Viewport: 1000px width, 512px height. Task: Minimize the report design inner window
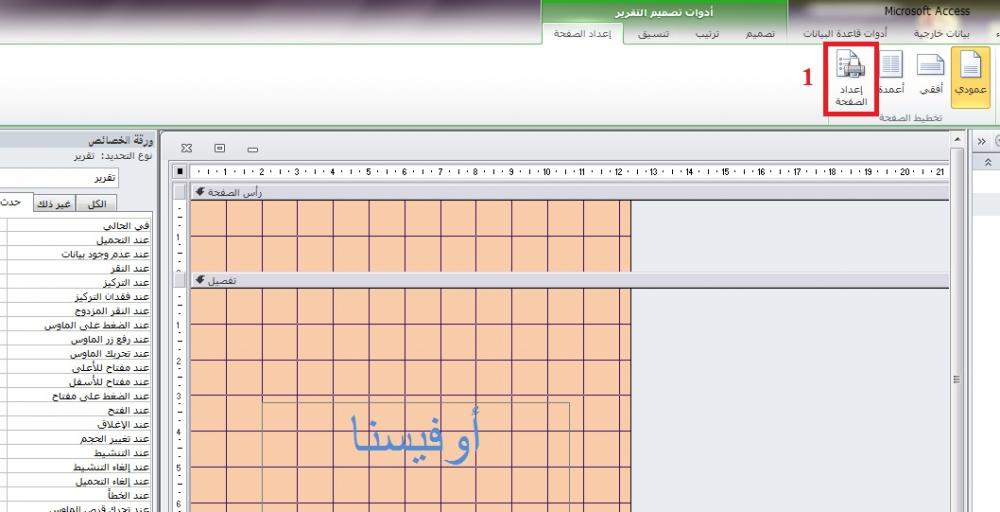coord(253,149)
